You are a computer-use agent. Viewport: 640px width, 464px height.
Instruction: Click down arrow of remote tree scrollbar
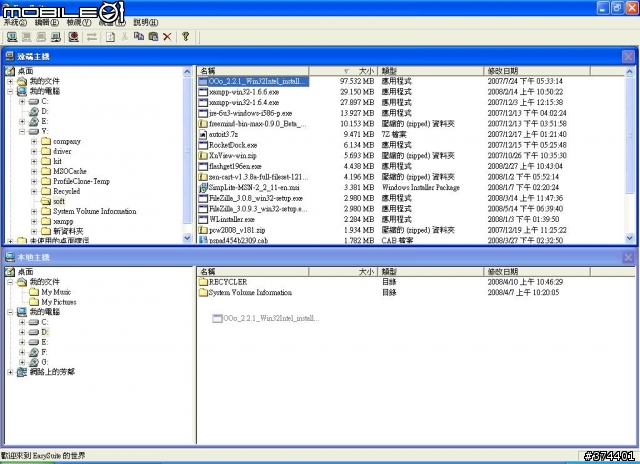187,238
